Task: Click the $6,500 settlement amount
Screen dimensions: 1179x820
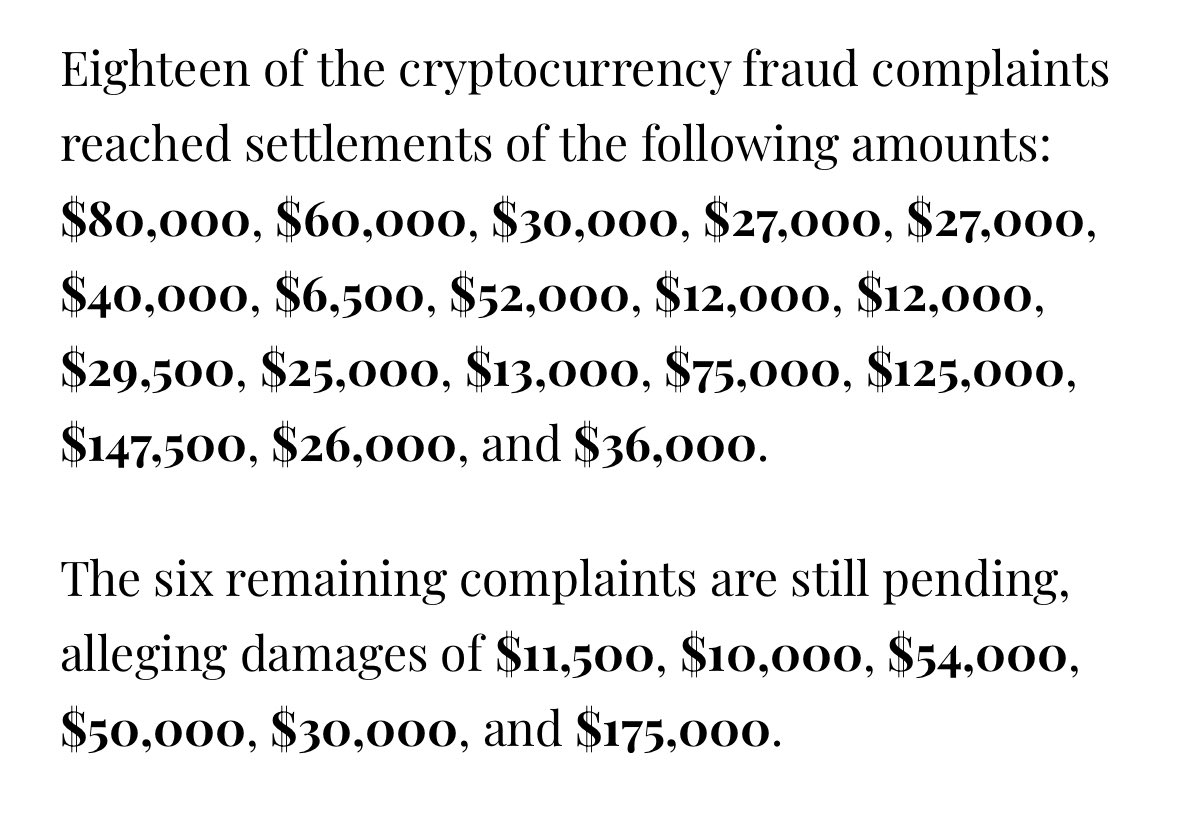Action: (x=349, y=297)
